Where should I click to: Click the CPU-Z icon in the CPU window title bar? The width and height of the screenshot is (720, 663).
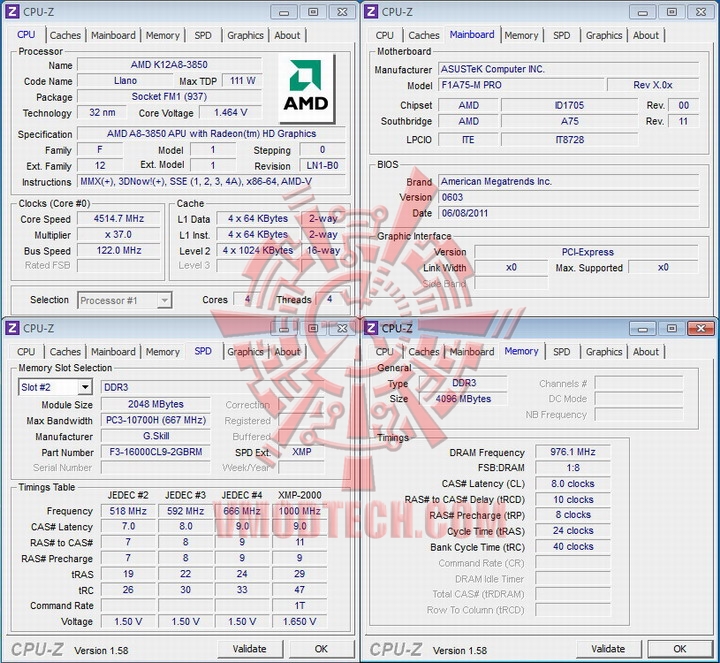[x=12, y=11]
